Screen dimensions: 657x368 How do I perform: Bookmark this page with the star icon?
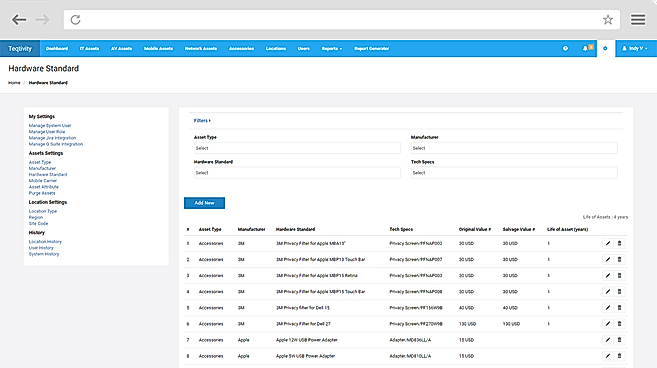608,20
